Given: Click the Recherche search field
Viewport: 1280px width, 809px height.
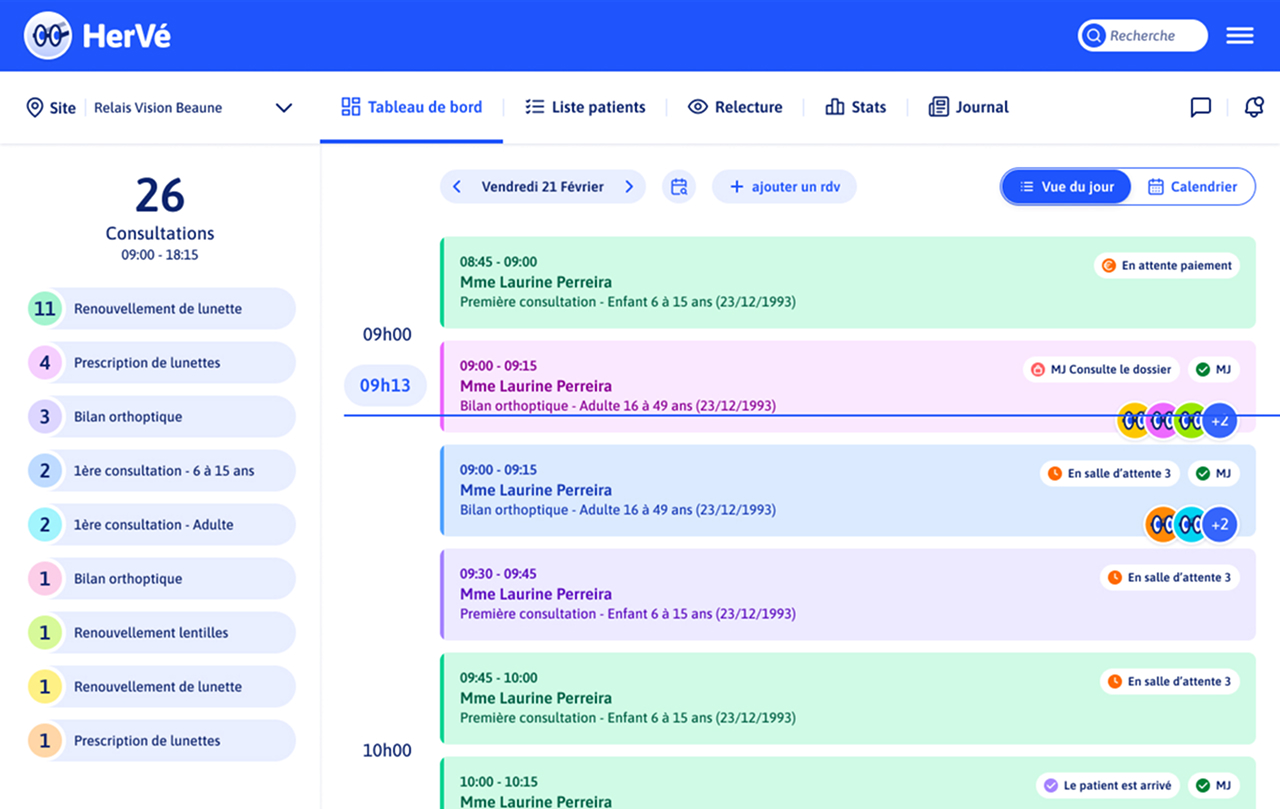Looking at the screenshot, I should coord(1143,36).
